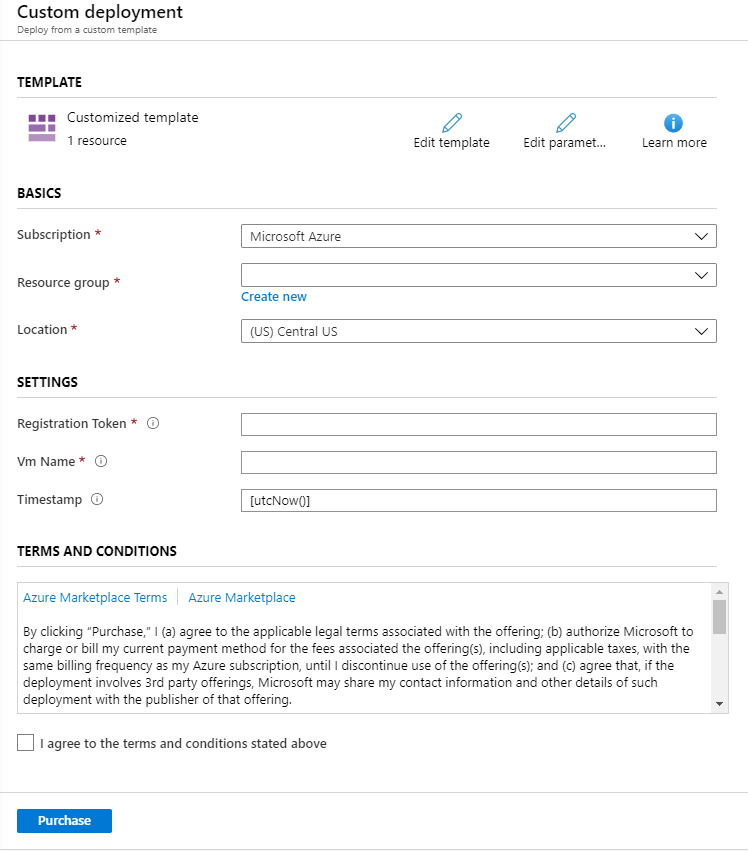Click the Registration Token input field
The width and height of the screenshot is (748, 851).
coord(478,425)
